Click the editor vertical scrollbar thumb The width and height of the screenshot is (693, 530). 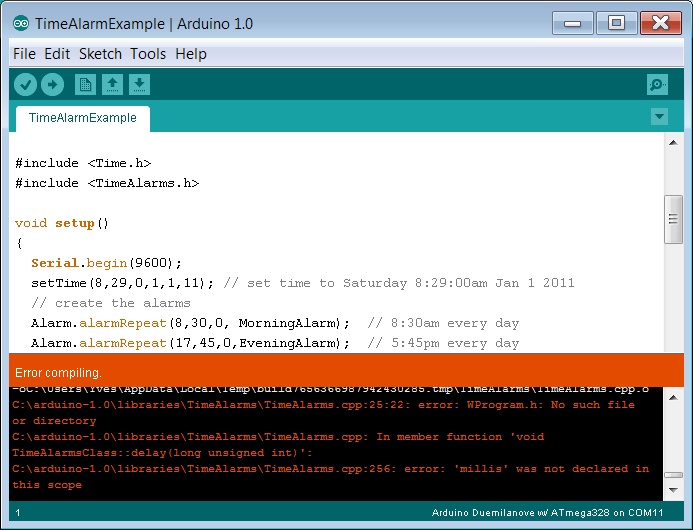pos(673,219)
